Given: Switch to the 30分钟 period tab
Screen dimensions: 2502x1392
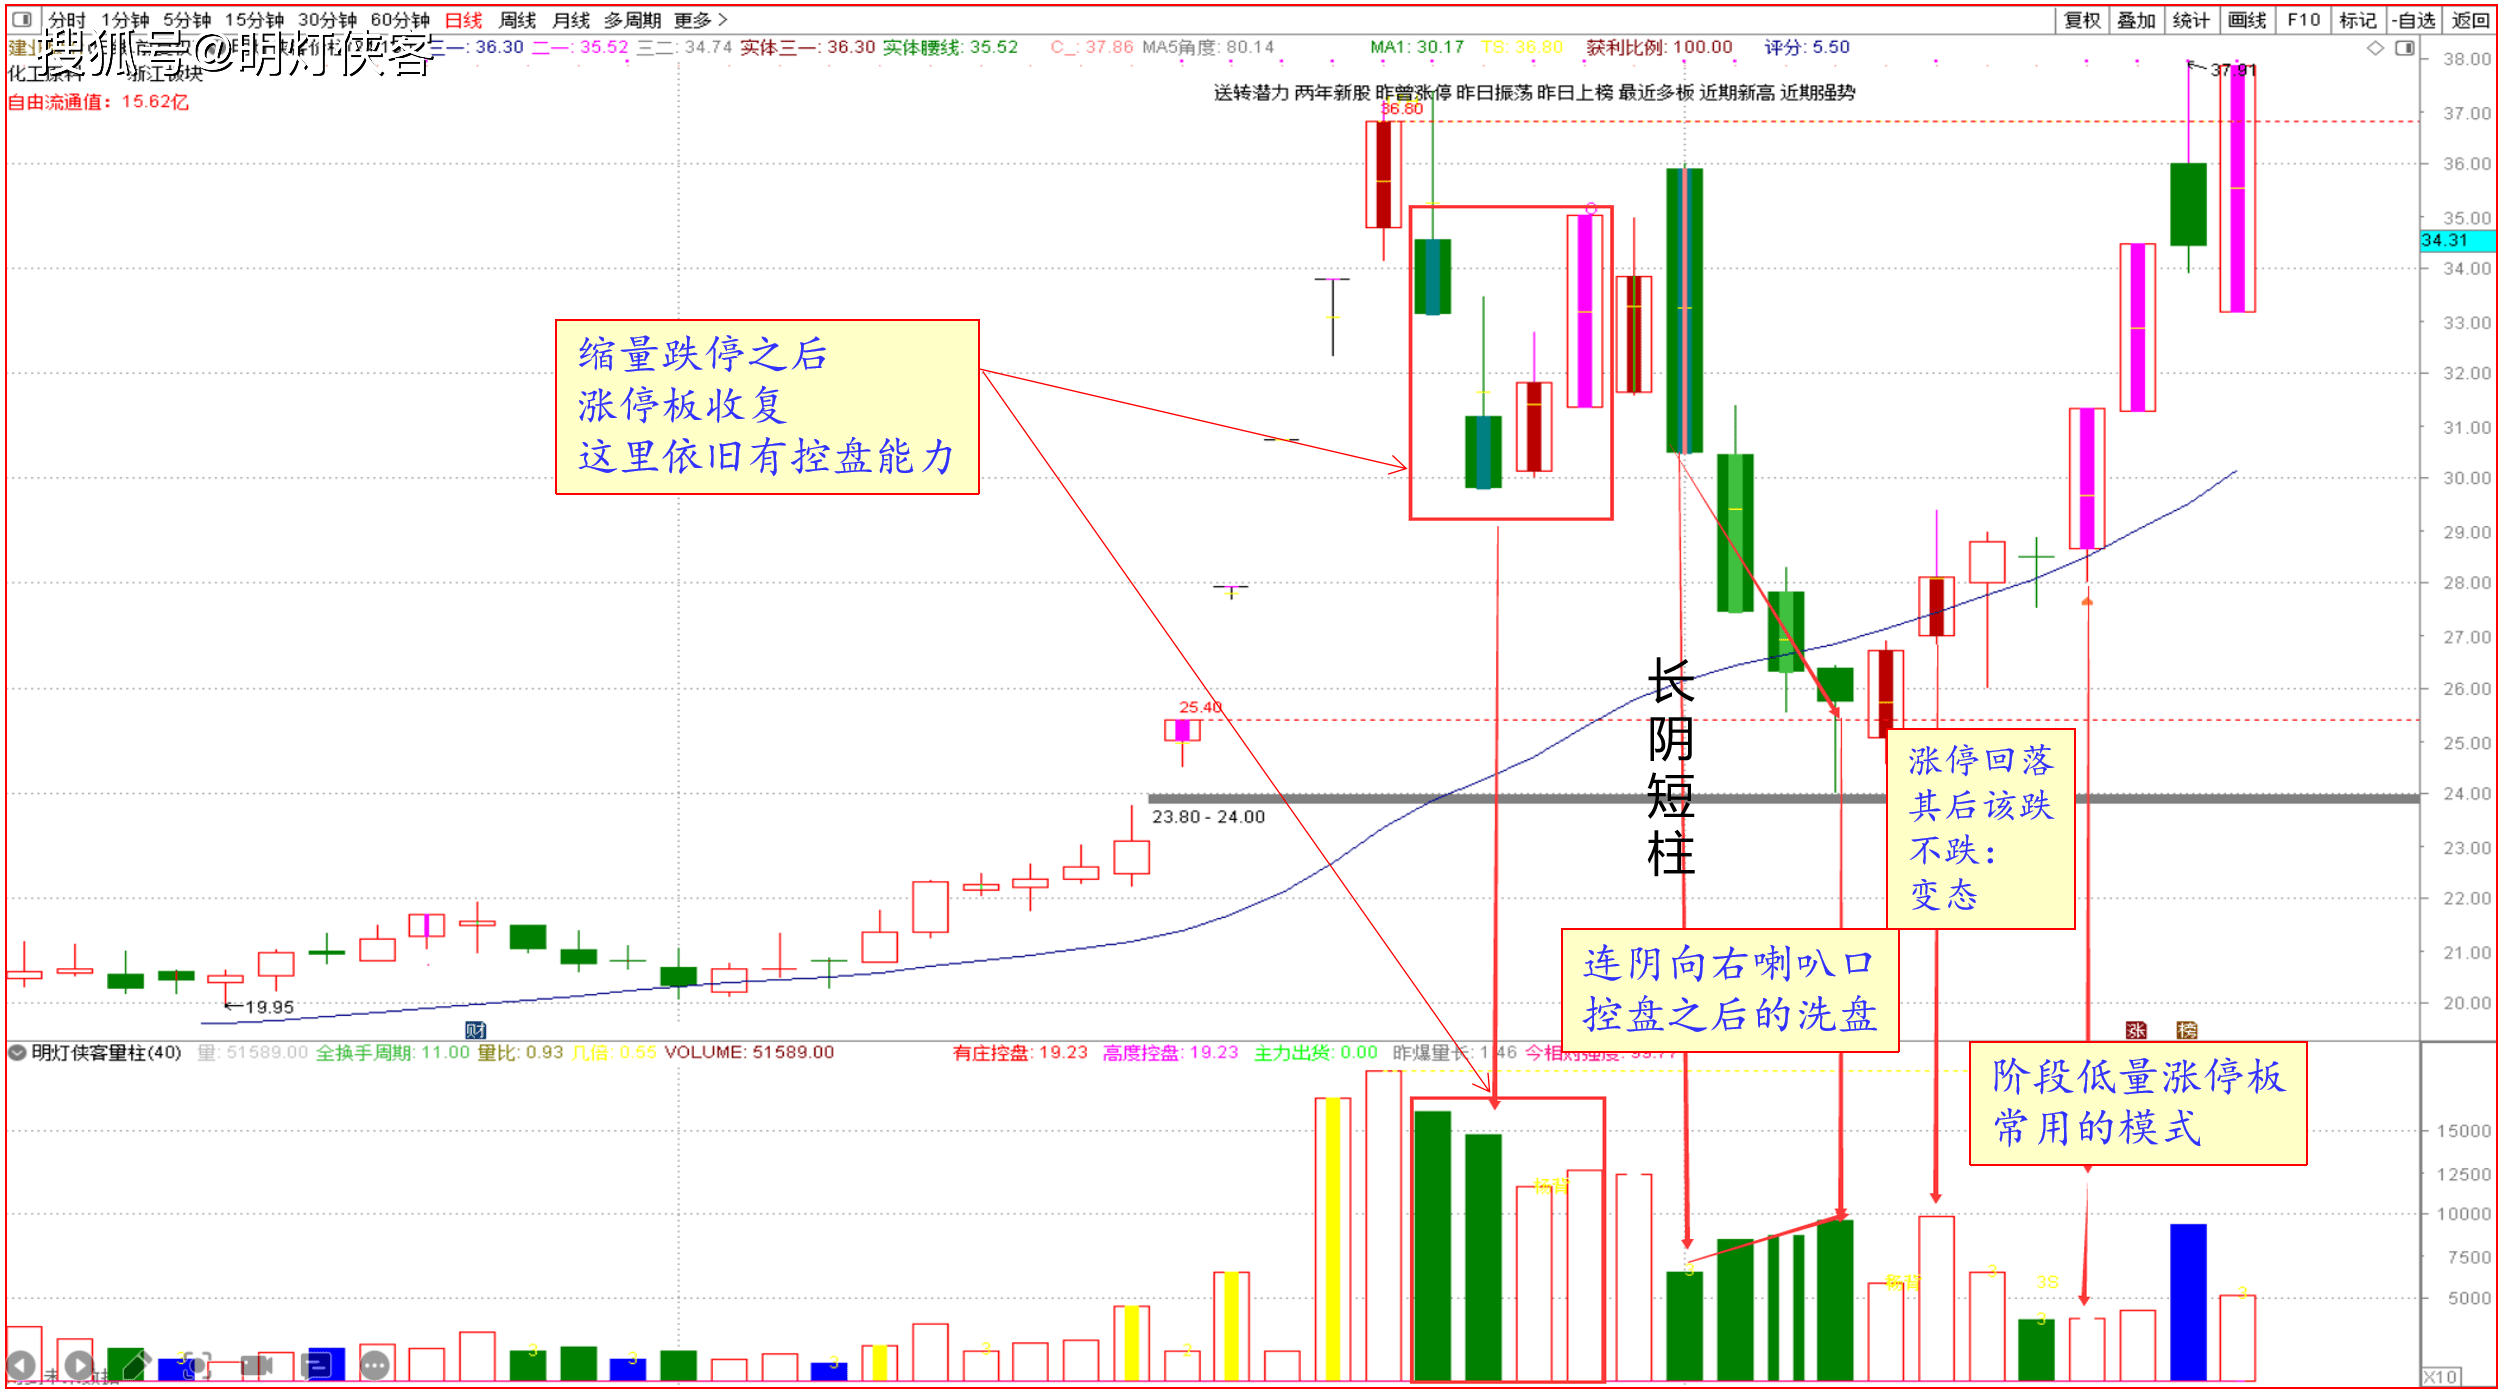Looking at the screenshot, I should point(327,20).
